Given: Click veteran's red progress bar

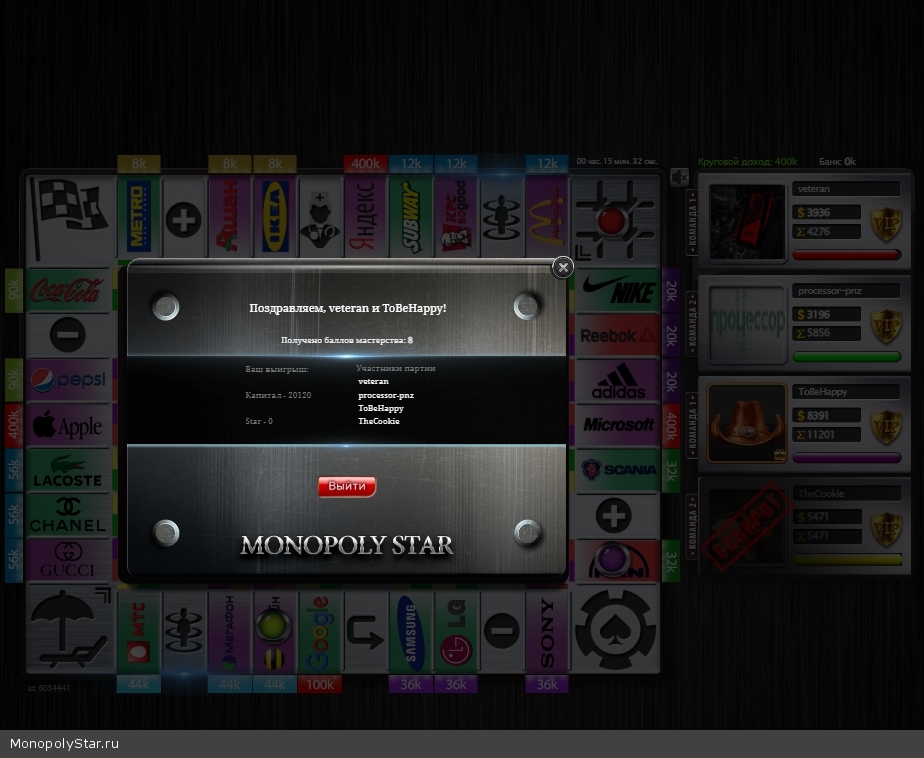Looking at the screenshot, I should point(847,255).
